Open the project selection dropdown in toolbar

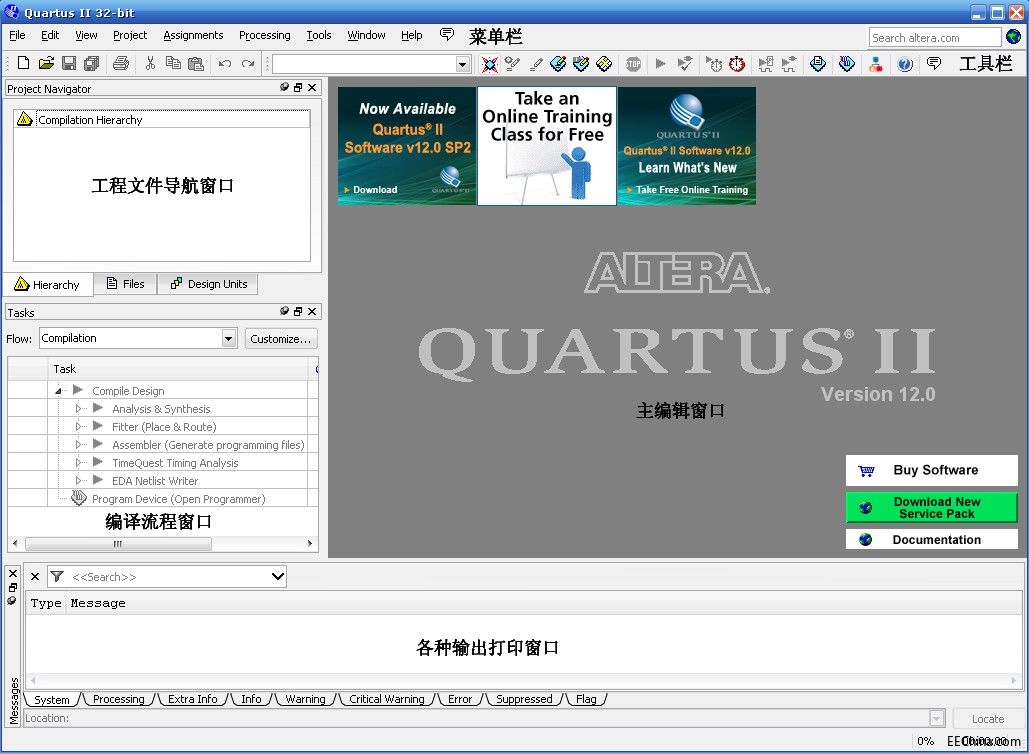point(462,64)
